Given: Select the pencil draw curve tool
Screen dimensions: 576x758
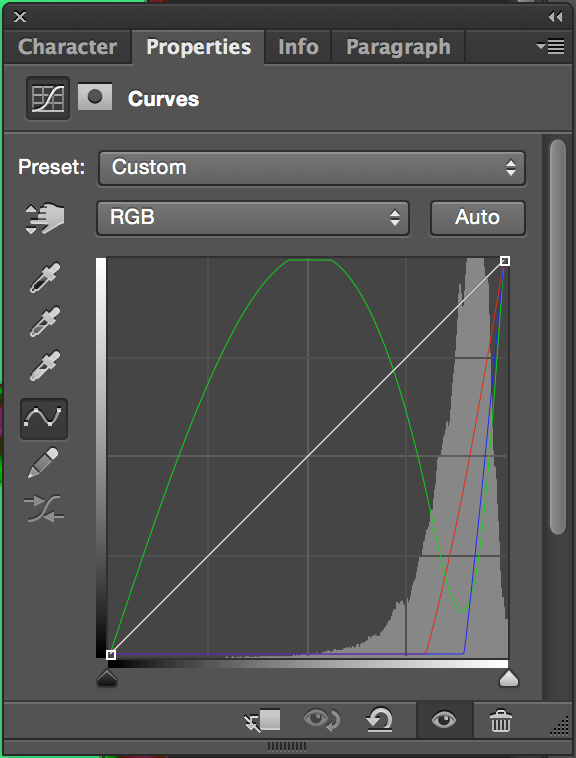Looking at the screenshot, I should coord(43,463).
